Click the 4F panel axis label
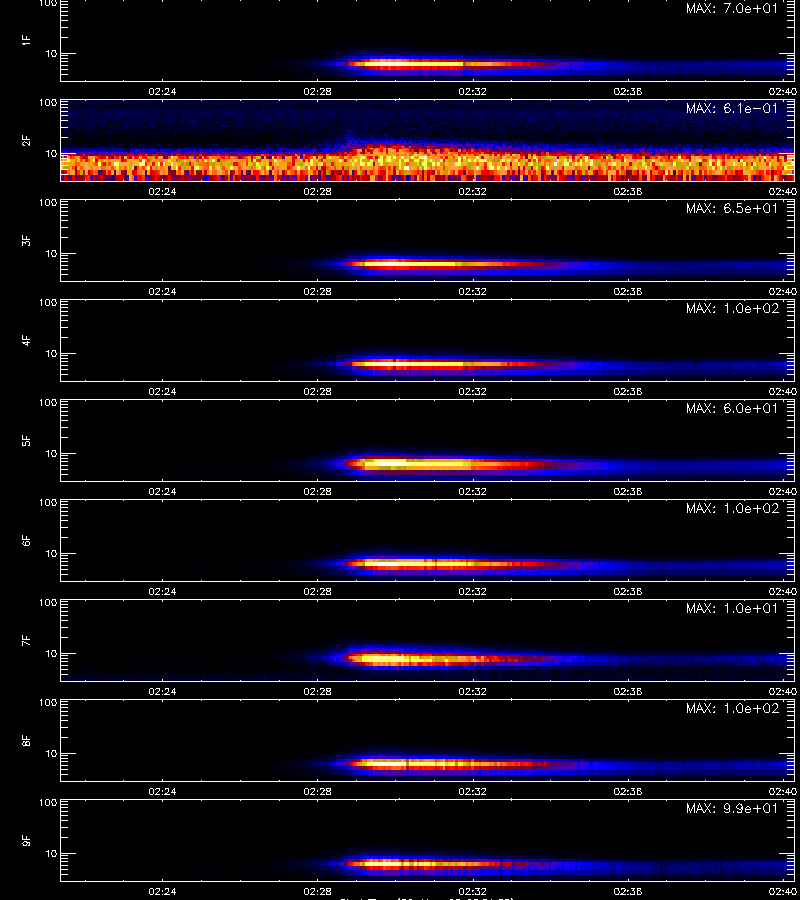Screen dimensions: 800x900 25,340
